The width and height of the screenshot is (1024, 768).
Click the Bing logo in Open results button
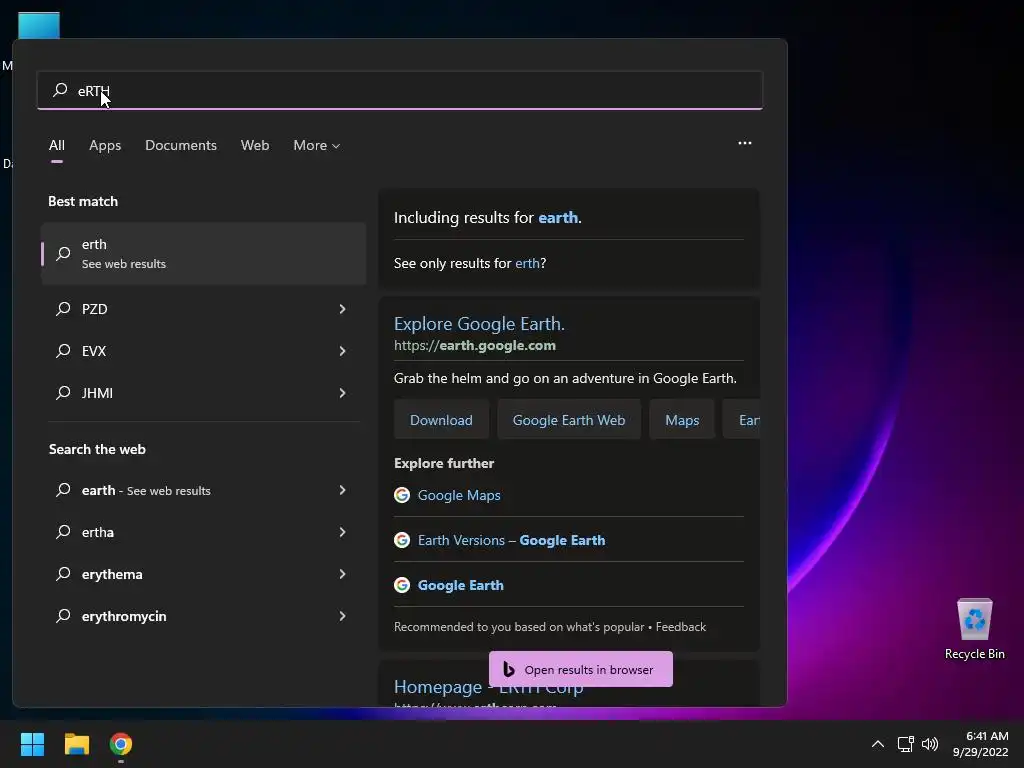[x=509, y=669]
